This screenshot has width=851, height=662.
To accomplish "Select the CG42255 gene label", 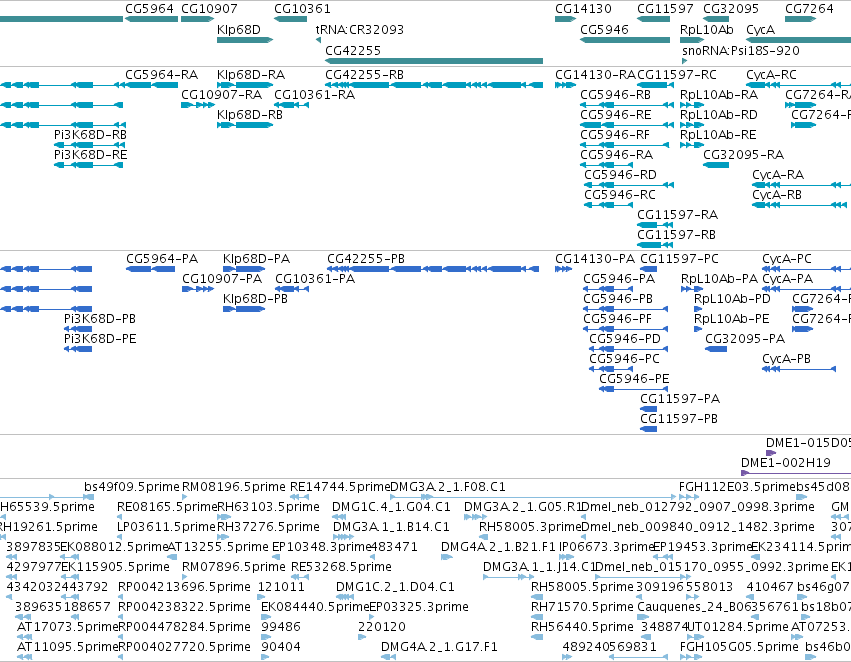I will coord(353,50).
